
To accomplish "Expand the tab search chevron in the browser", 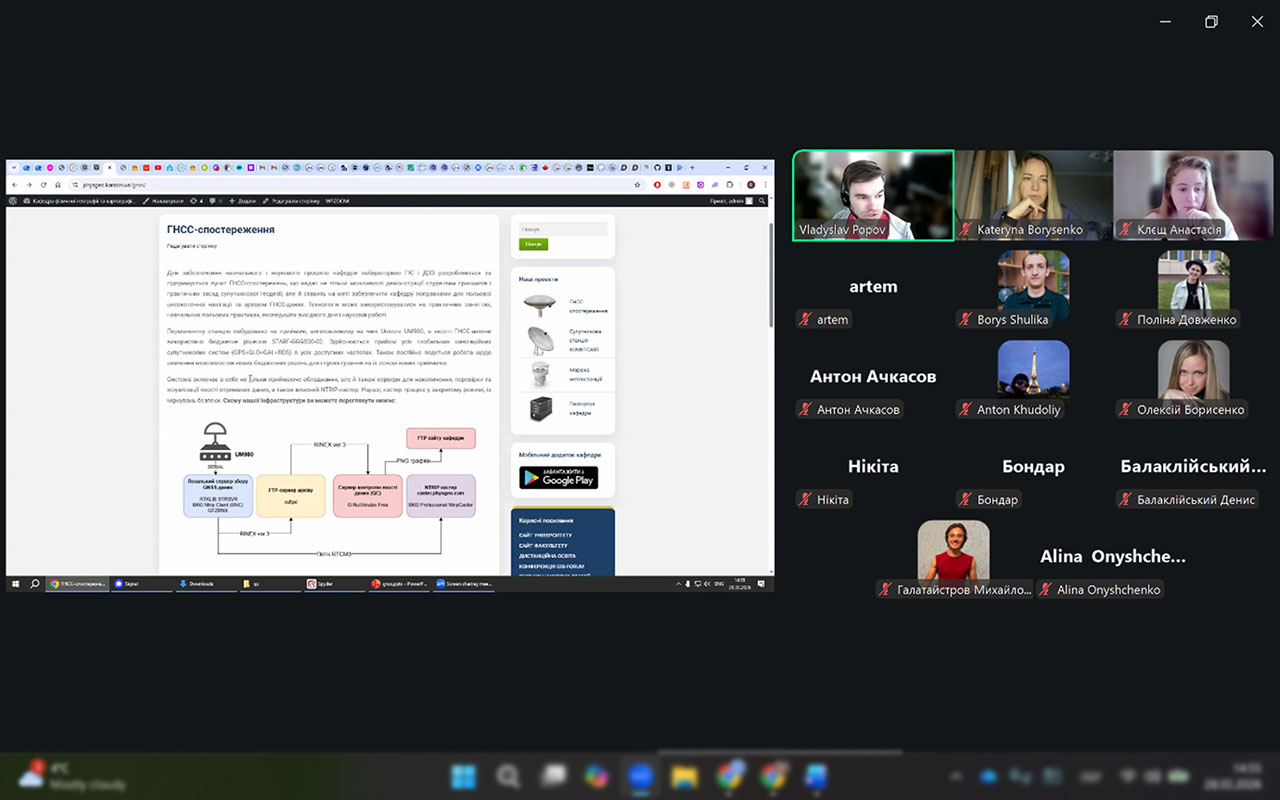I will [x=12, y=167].
